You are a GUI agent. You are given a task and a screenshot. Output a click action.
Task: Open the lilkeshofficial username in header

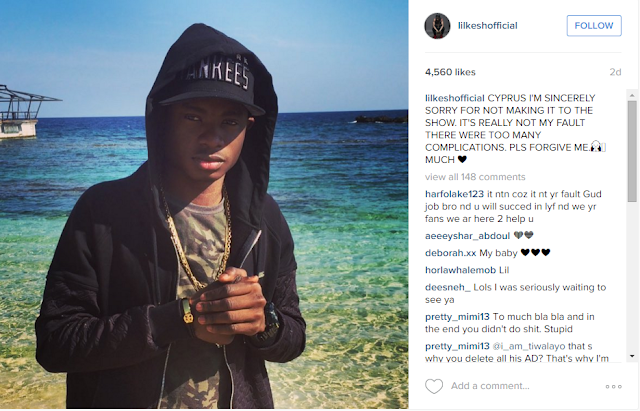(x=487, y=26)
